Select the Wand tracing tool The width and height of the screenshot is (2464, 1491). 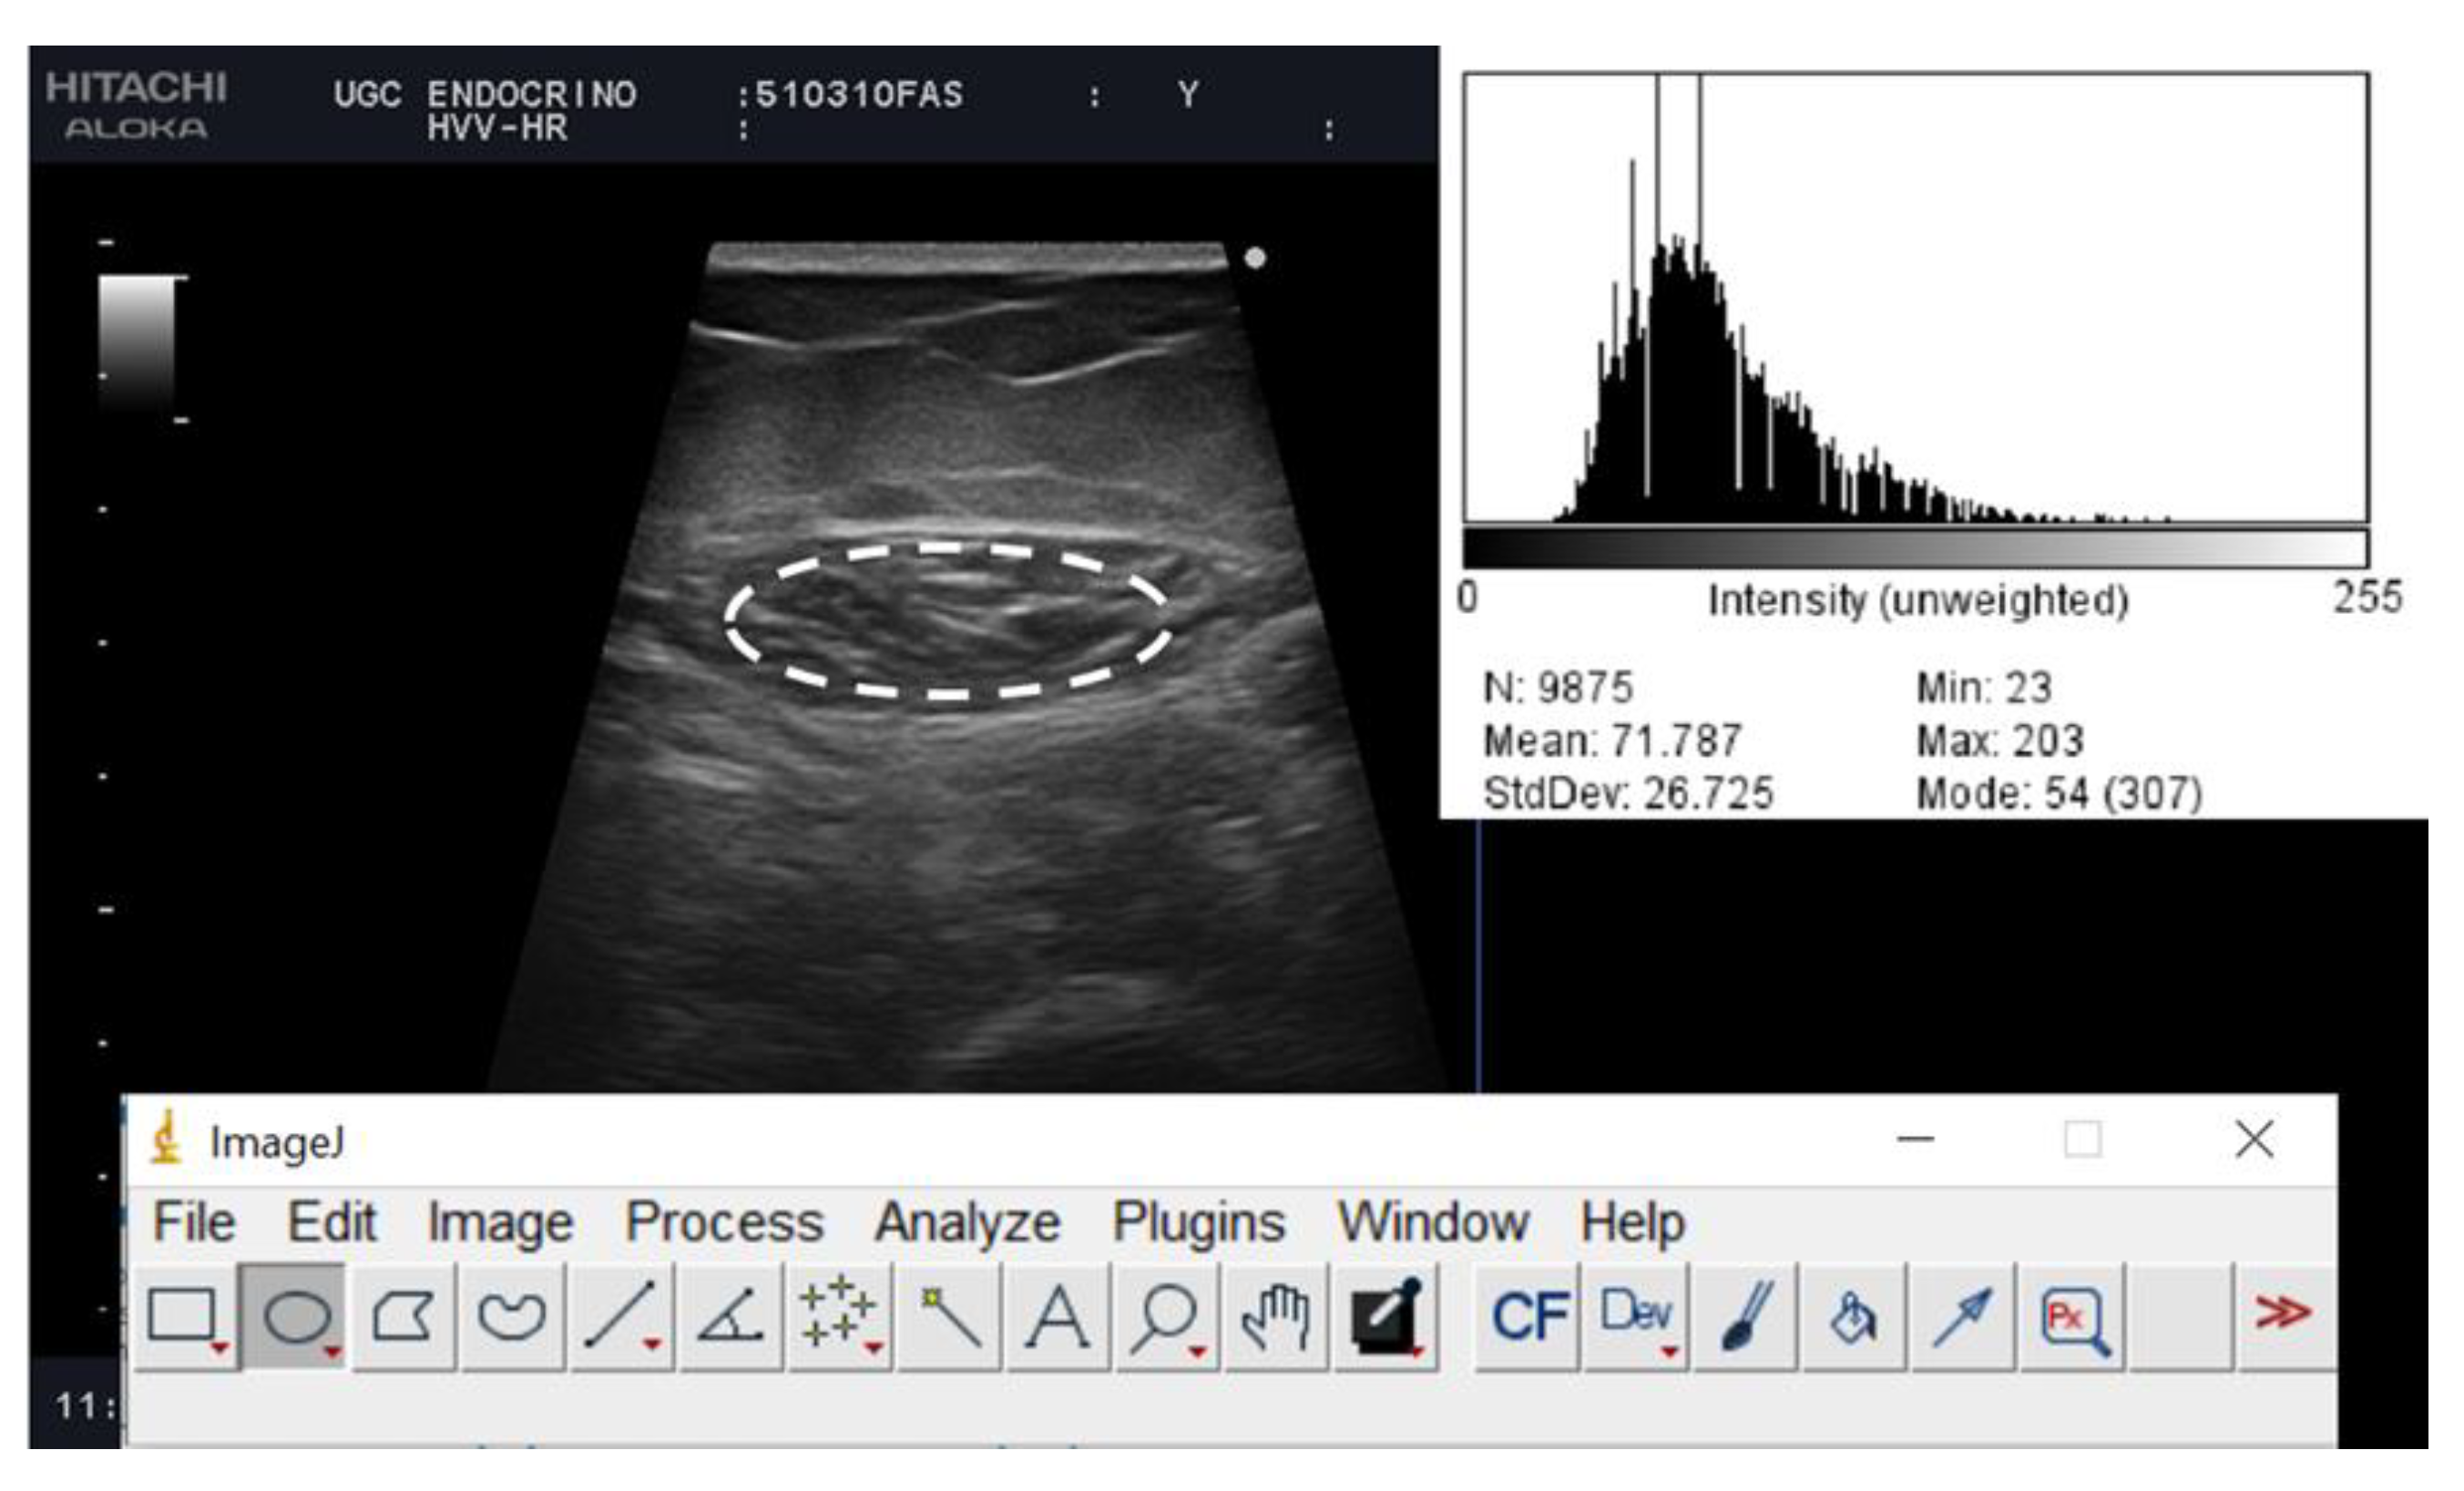pos(949,1316)
